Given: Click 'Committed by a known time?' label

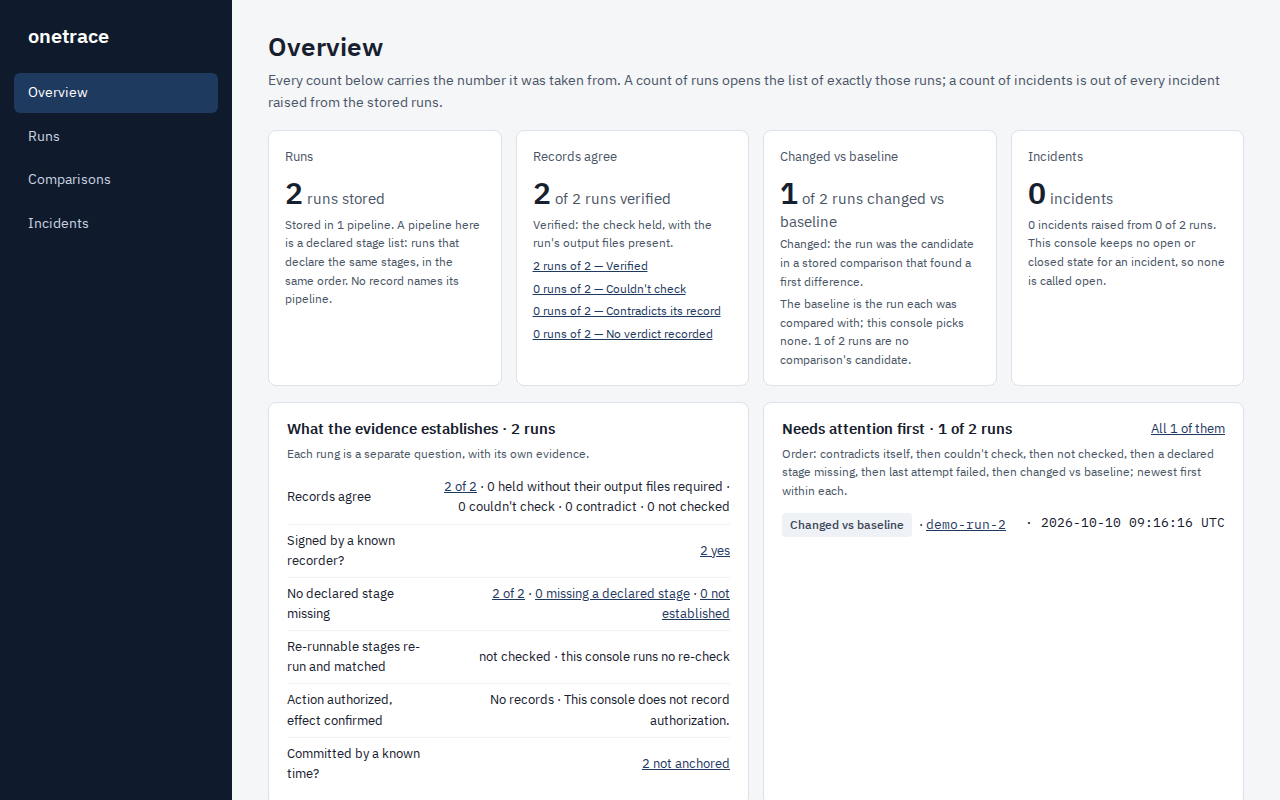Looking at the screenshot, I should [x=354, y=764].
